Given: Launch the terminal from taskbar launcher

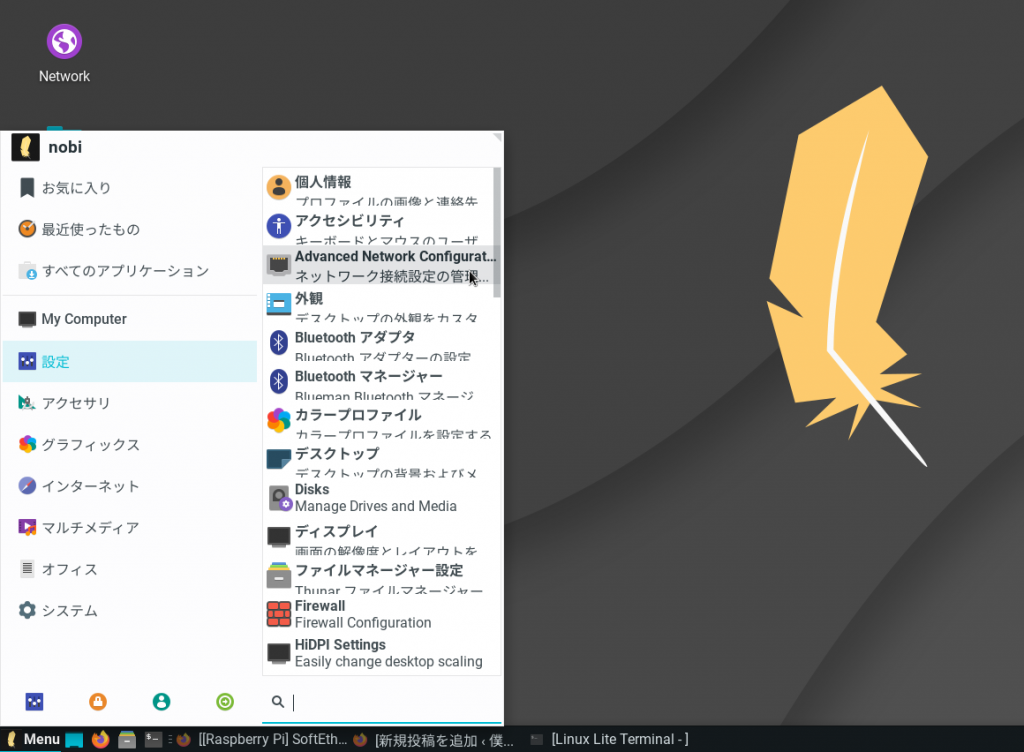Looking at the screenshot, I should [153, 740].
